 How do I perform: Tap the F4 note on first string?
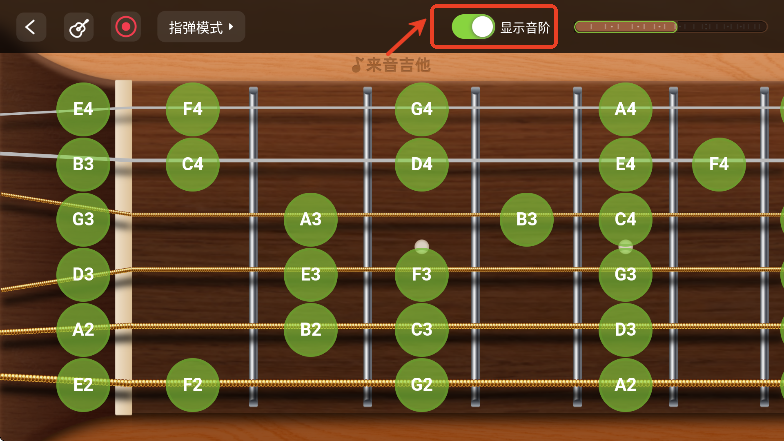(192, 109)
